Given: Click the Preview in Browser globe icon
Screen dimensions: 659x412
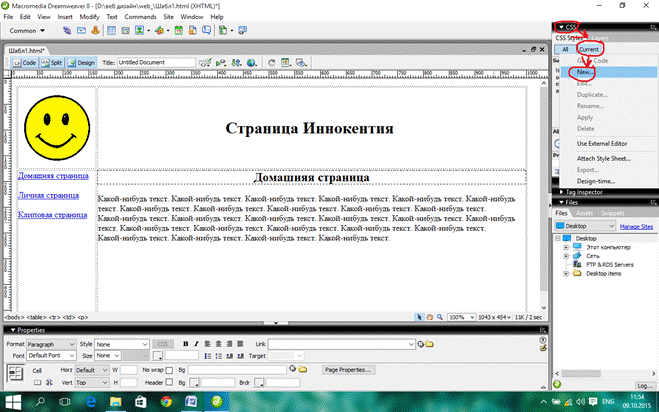Looking at the screenshot, I should pos(251,63).
